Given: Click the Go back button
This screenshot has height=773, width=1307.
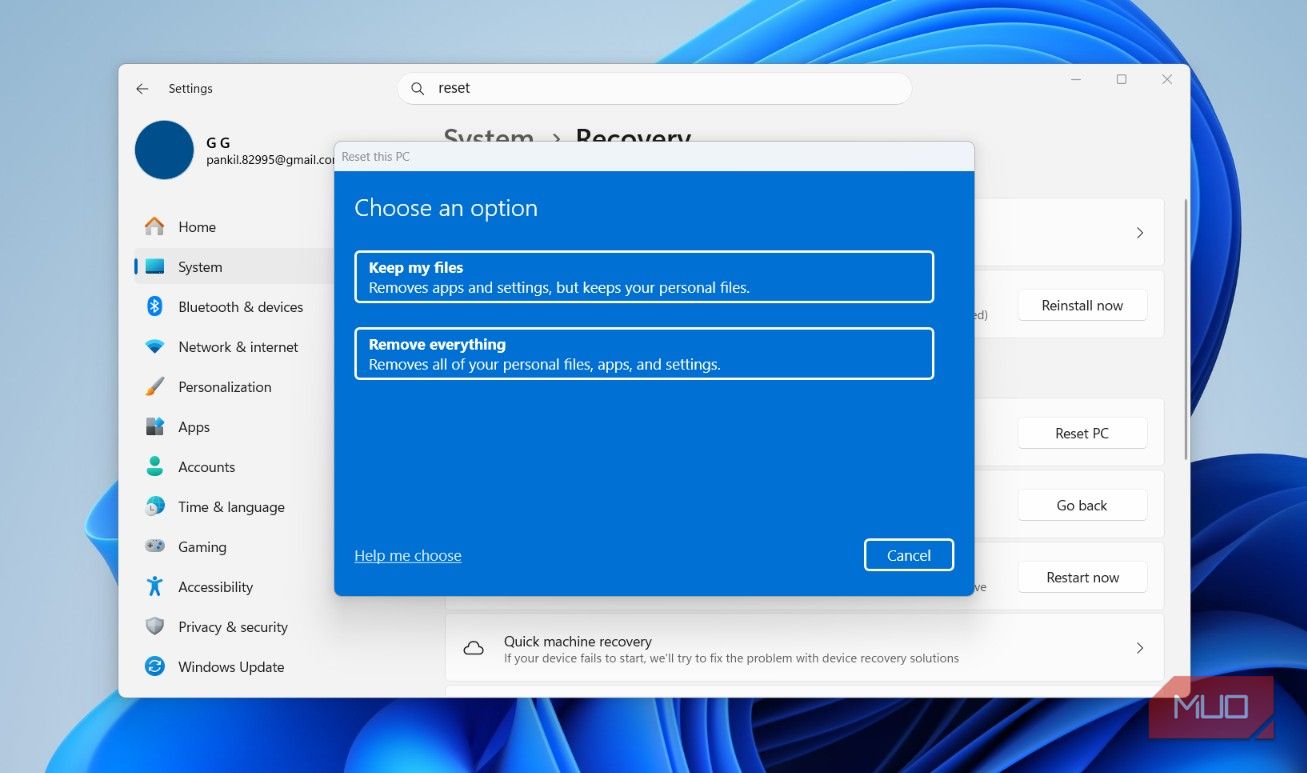Looking at the screenshot, I should pyautogui.click(x=1082, y=505).
